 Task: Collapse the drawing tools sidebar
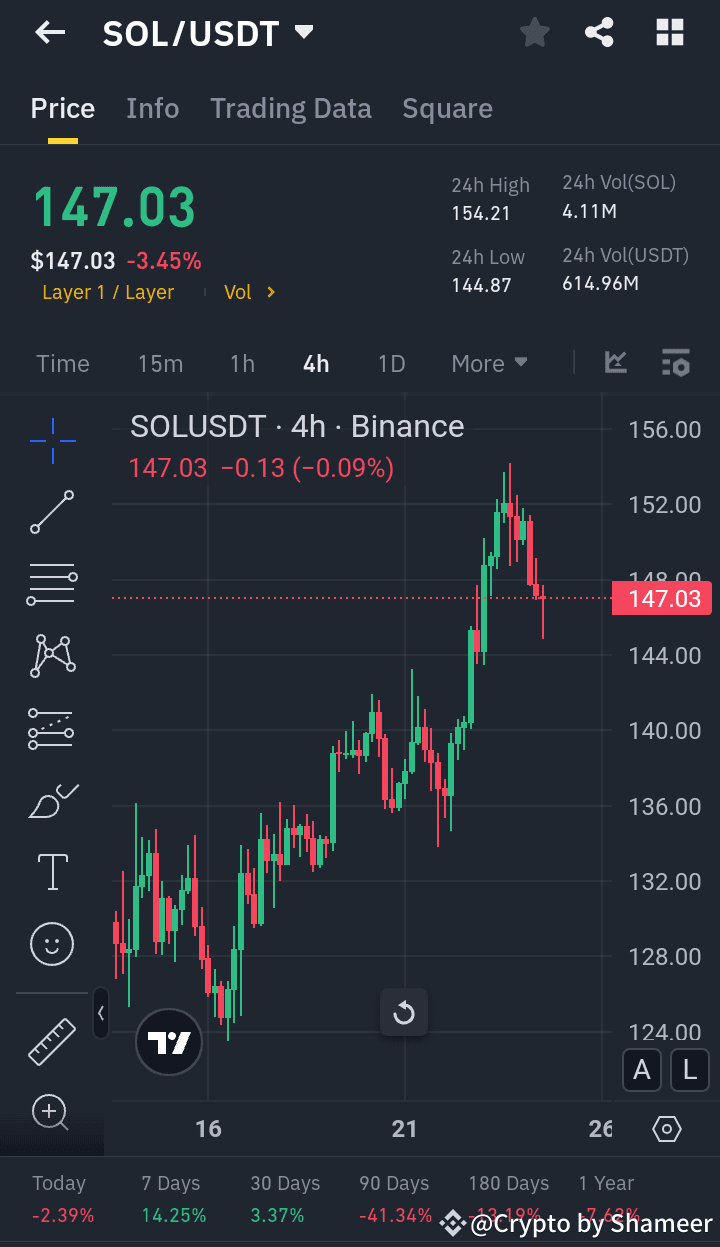click(x=101, y=1013)
